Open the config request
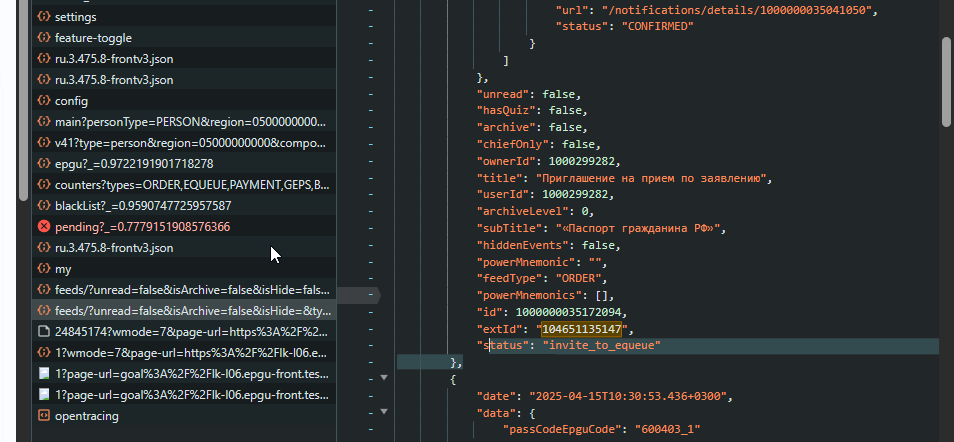 tap(184, 101)
